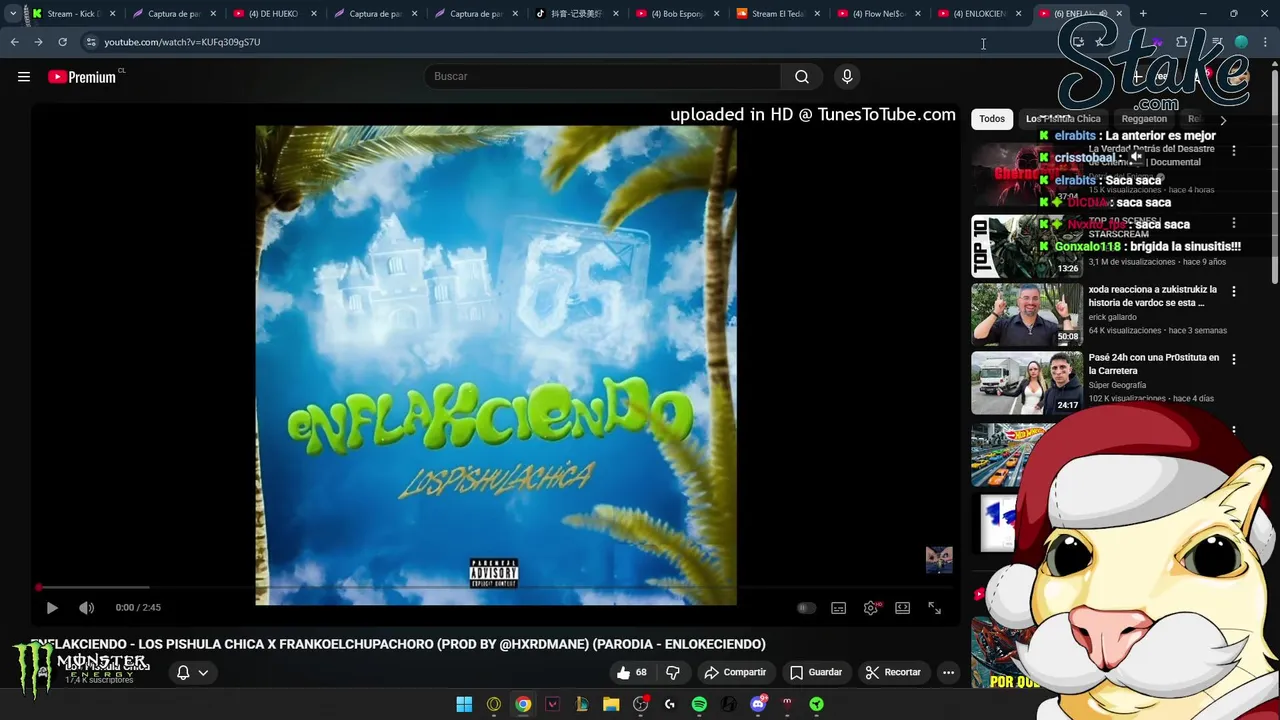
Task: Open options menu for xoda reacciona video
Action: tap(1233, 291)
